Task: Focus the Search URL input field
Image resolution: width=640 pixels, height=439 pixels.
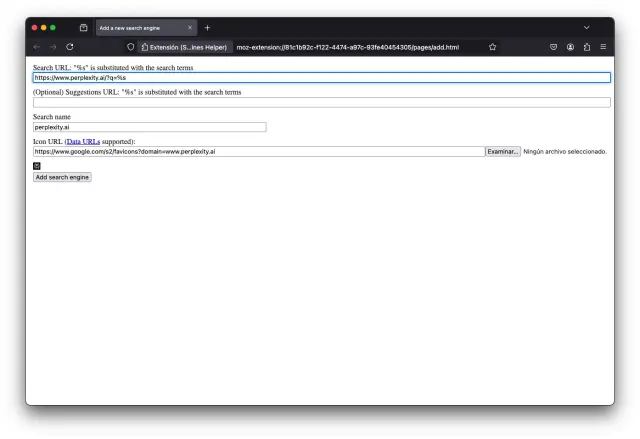Action: (x=321, y=77)
